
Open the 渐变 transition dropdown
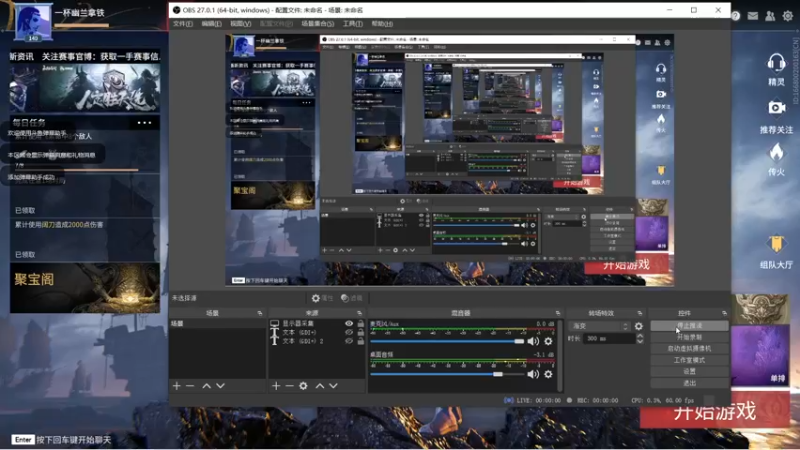click(599, 326)
